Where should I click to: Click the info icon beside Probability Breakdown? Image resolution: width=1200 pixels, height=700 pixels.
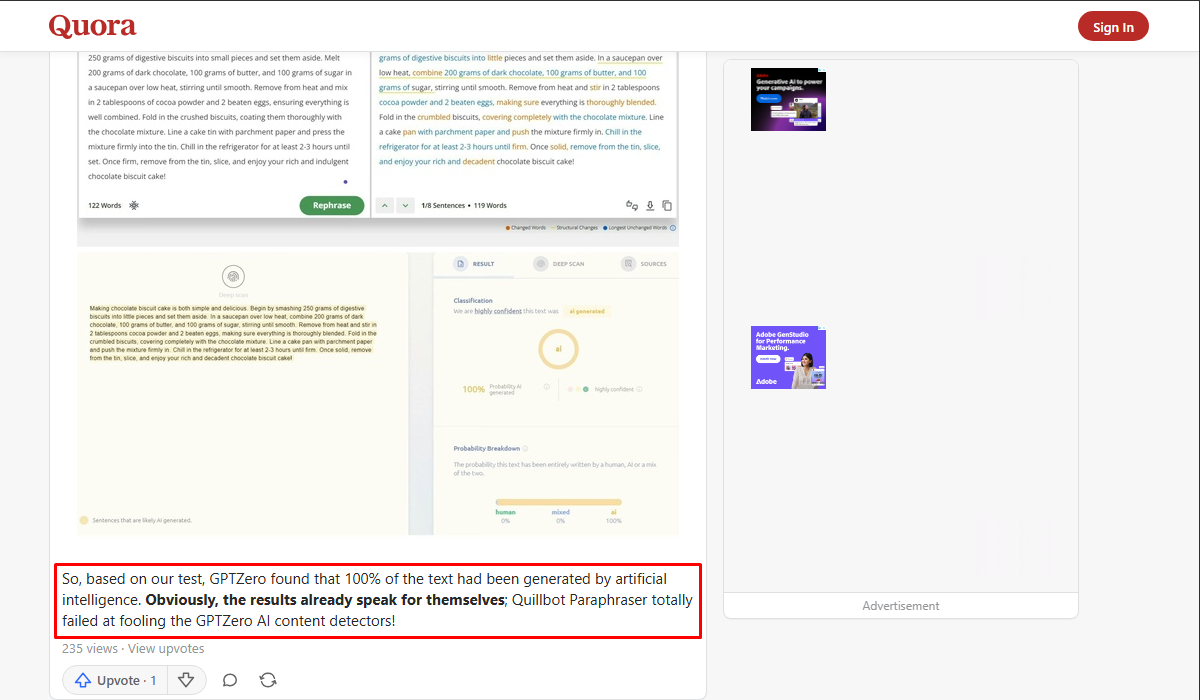pos(525,448)
